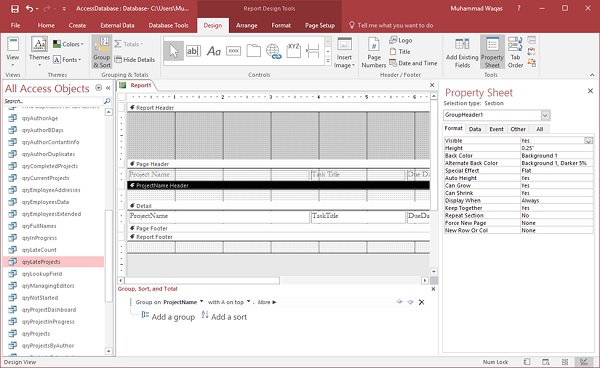Select the Button control
The width and height of the screenshot is (600, 368).
click(233, 51)
